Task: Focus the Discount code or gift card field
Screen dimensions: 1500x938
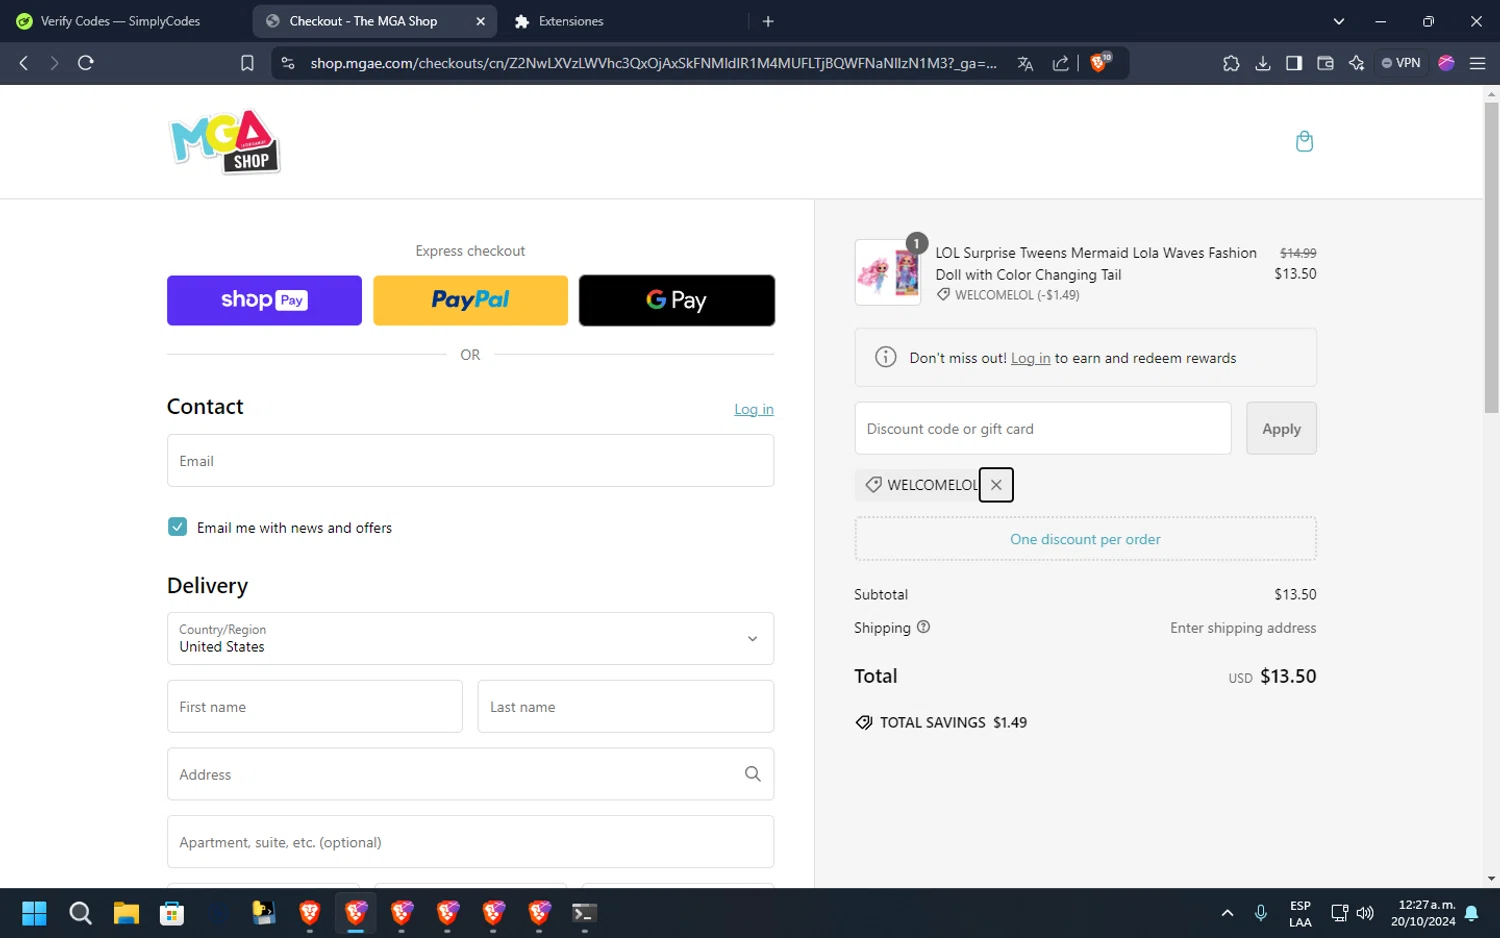Action: (1043, 428)
